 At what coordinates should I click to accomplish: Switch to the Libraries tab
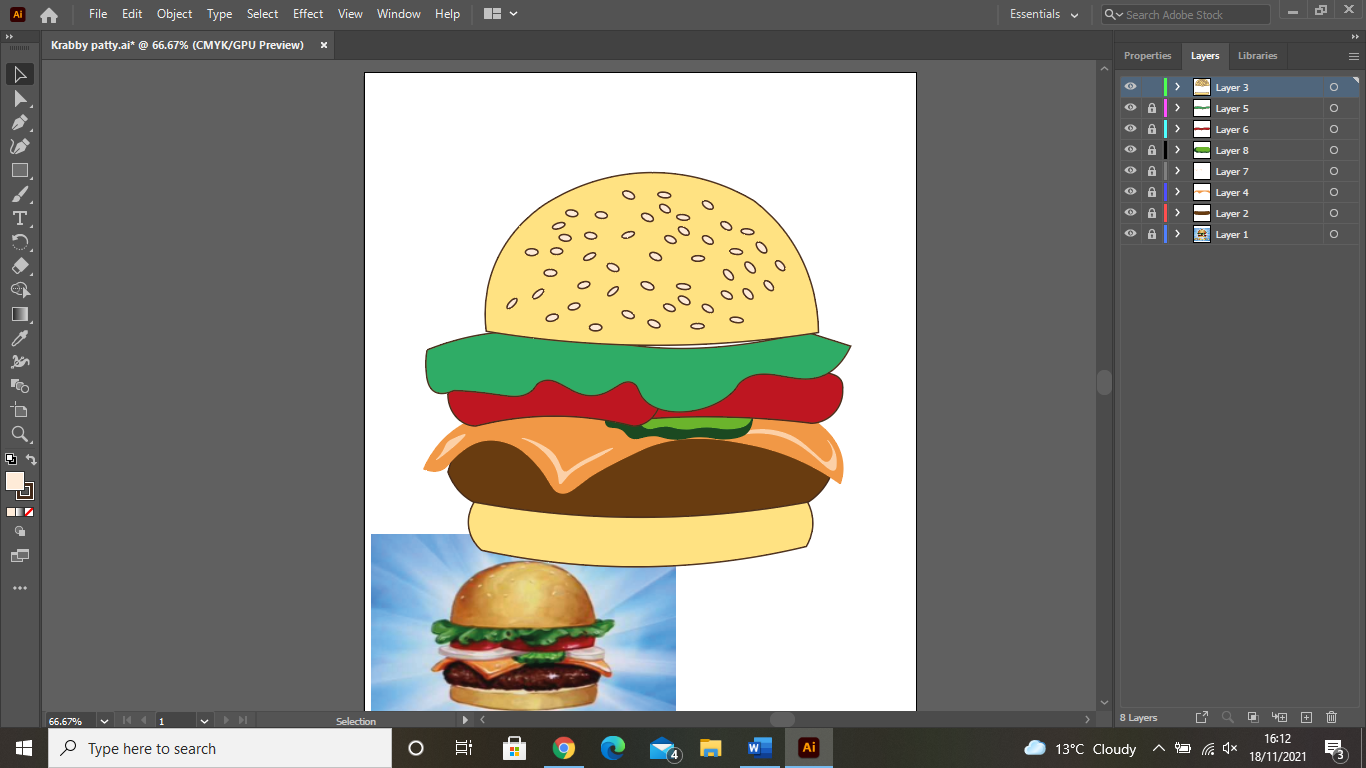point(1257,56)
